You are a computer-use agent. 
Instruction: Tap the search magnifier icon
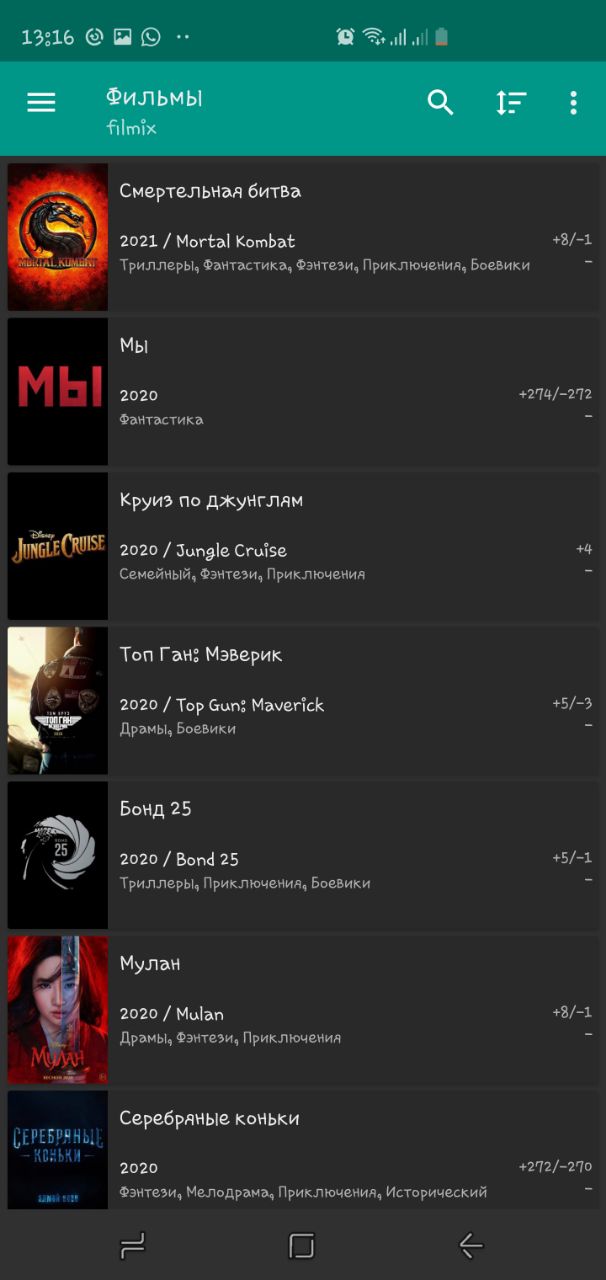pos(441,102)
